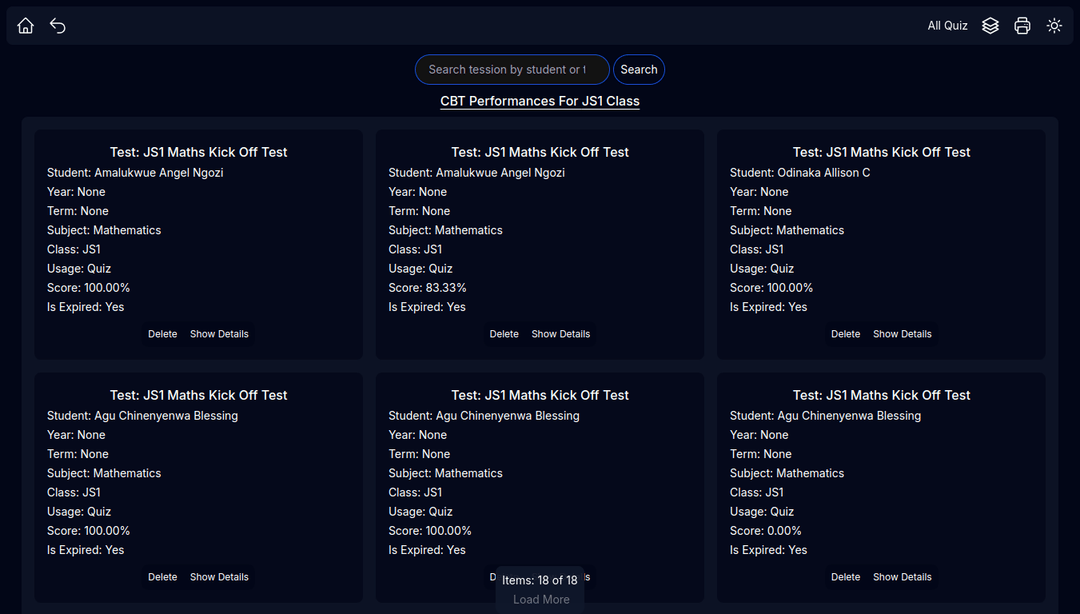Viewport: 1080px width, 614px height.
Task: Show details for the first test card
Action: coord(219,333)
